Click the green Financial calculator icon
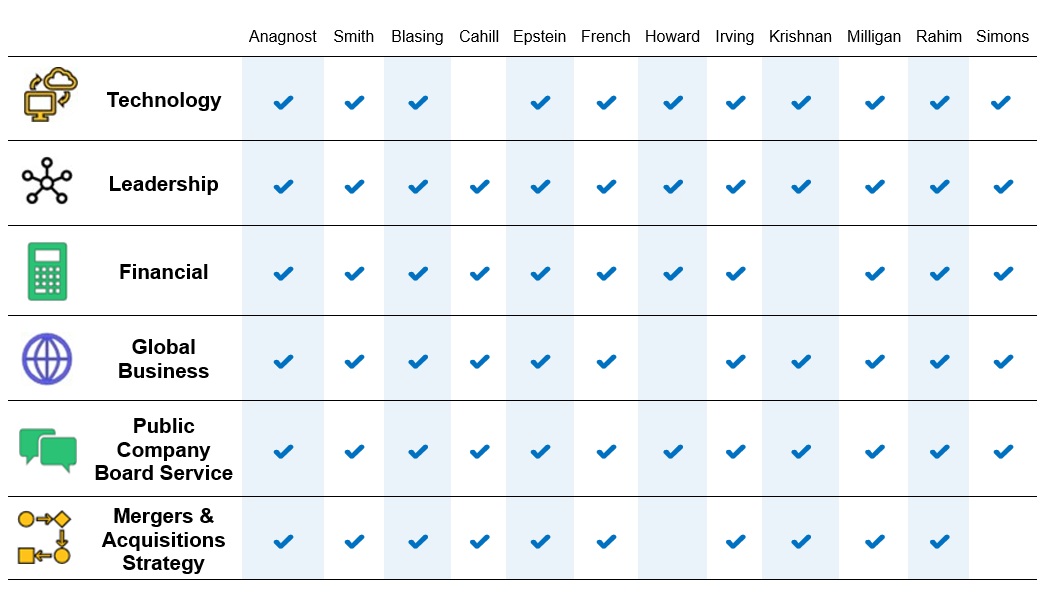Viewport: 1041px width, 592px height. click(47, 271)
